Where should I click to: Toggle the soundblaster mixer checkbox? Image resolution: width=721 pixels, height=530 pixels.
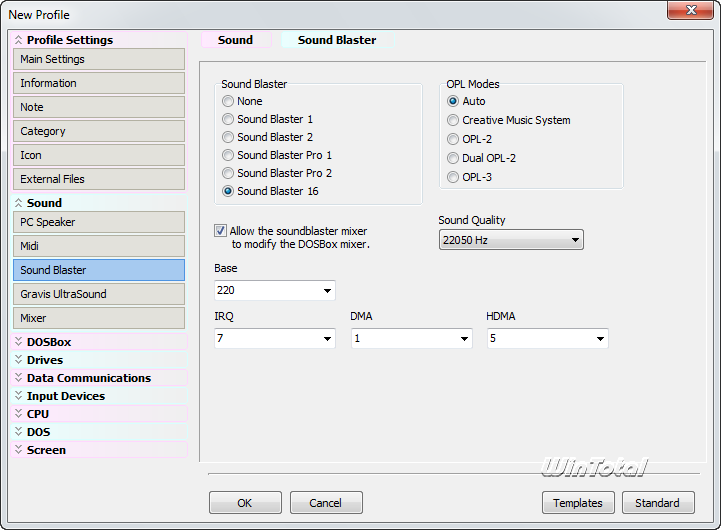[x=221, y=231]
